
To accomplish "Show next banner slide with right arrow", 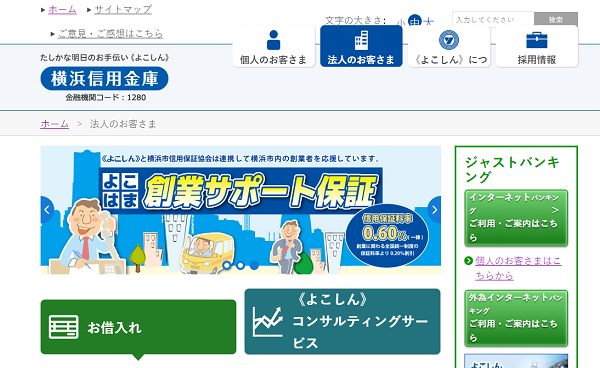I will pos(434,210).
